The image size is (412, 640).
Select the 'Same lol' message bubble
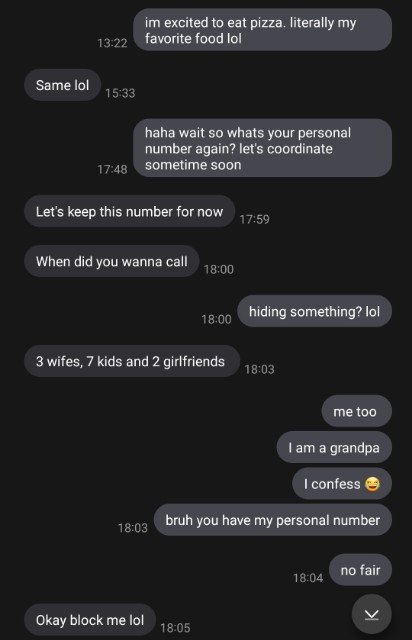tap(62, 85)
